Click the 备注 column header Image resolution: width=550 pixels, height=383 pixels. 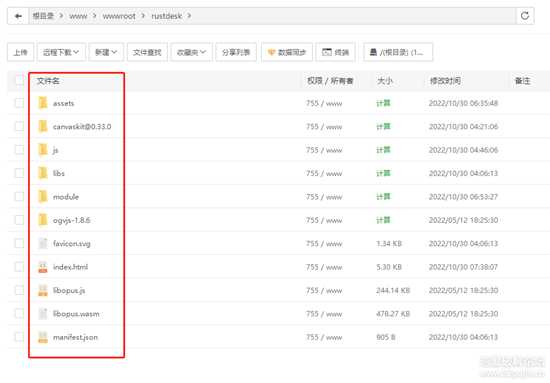pos(522,81)
